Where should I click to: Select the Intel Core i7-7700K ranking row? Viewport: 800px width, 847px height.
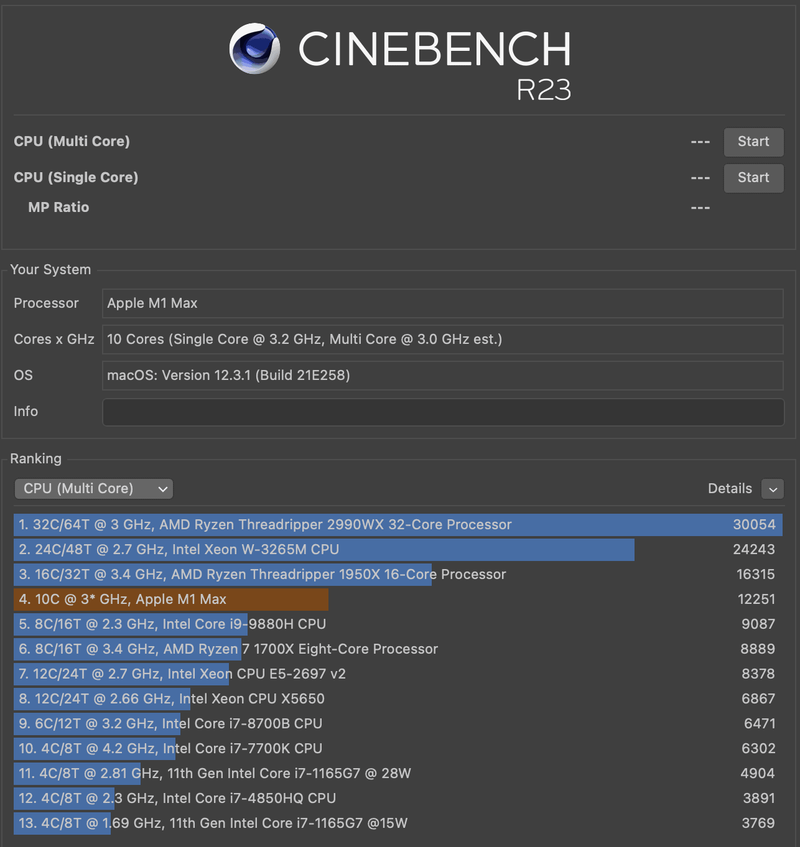point(398,749)
